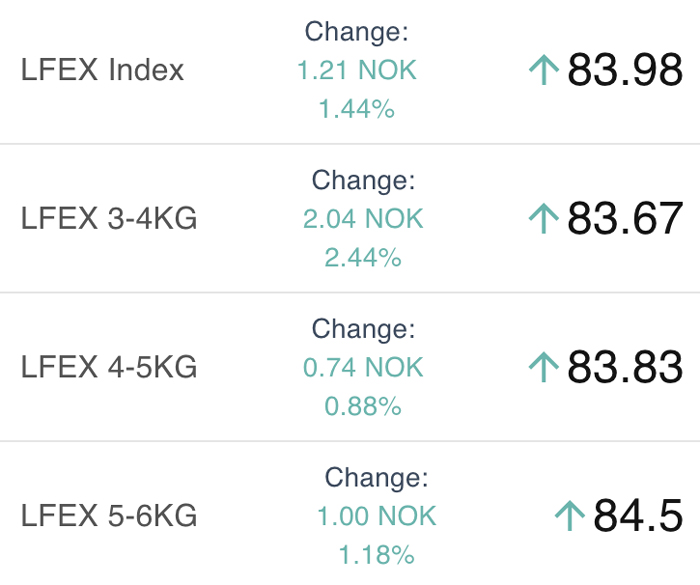This screenshot has width=700, height=585.
Task: Click the 2.04 NOK change value
Action: pyautogui.click(x=363, y=218)
